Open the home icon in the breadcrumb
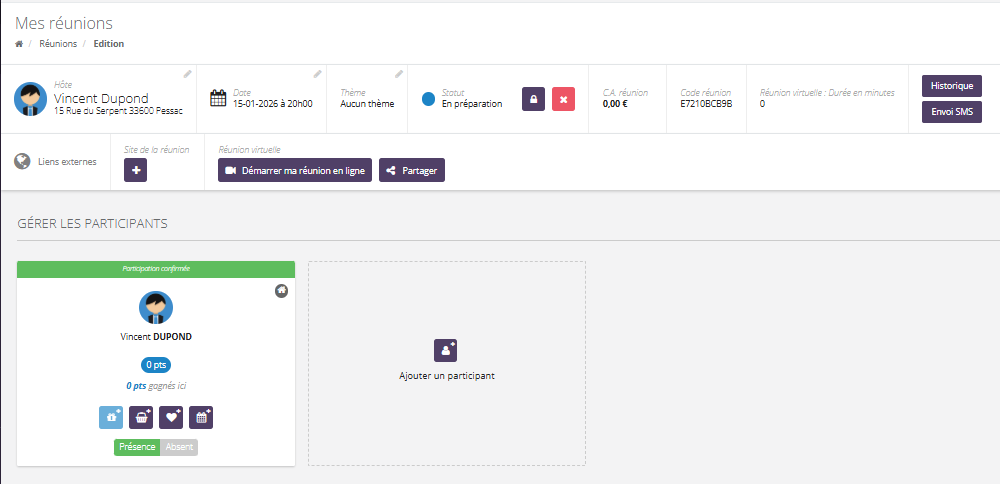Screen dimensions: 1000x484 19,44
